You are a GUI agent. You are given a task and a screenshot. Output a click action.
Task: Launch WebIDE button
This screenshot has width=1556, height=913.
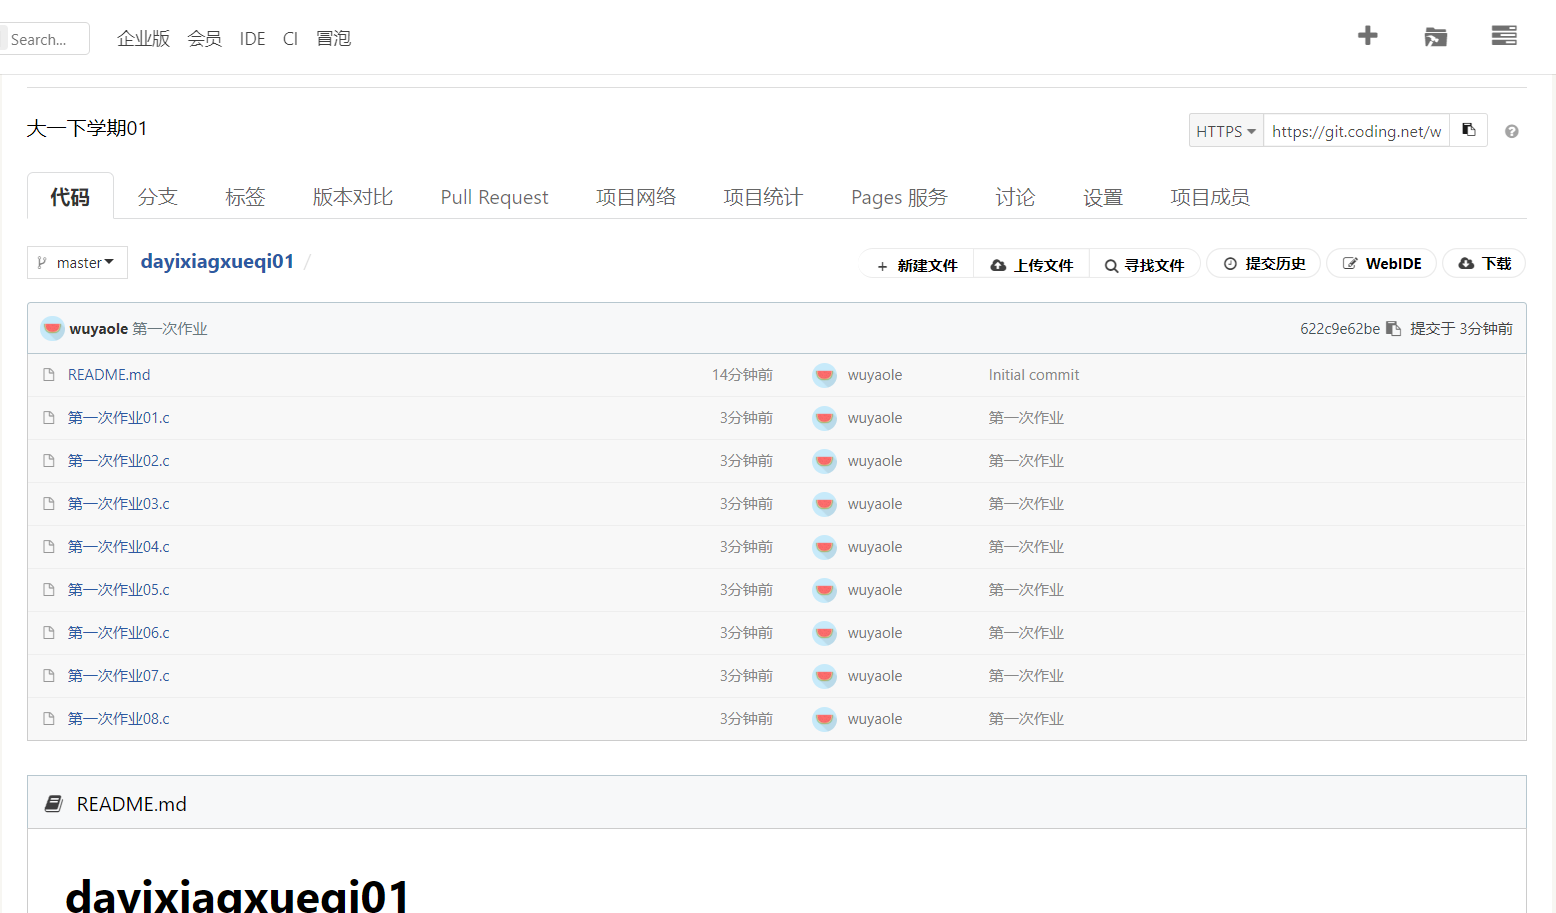(x=1381, y=263)
